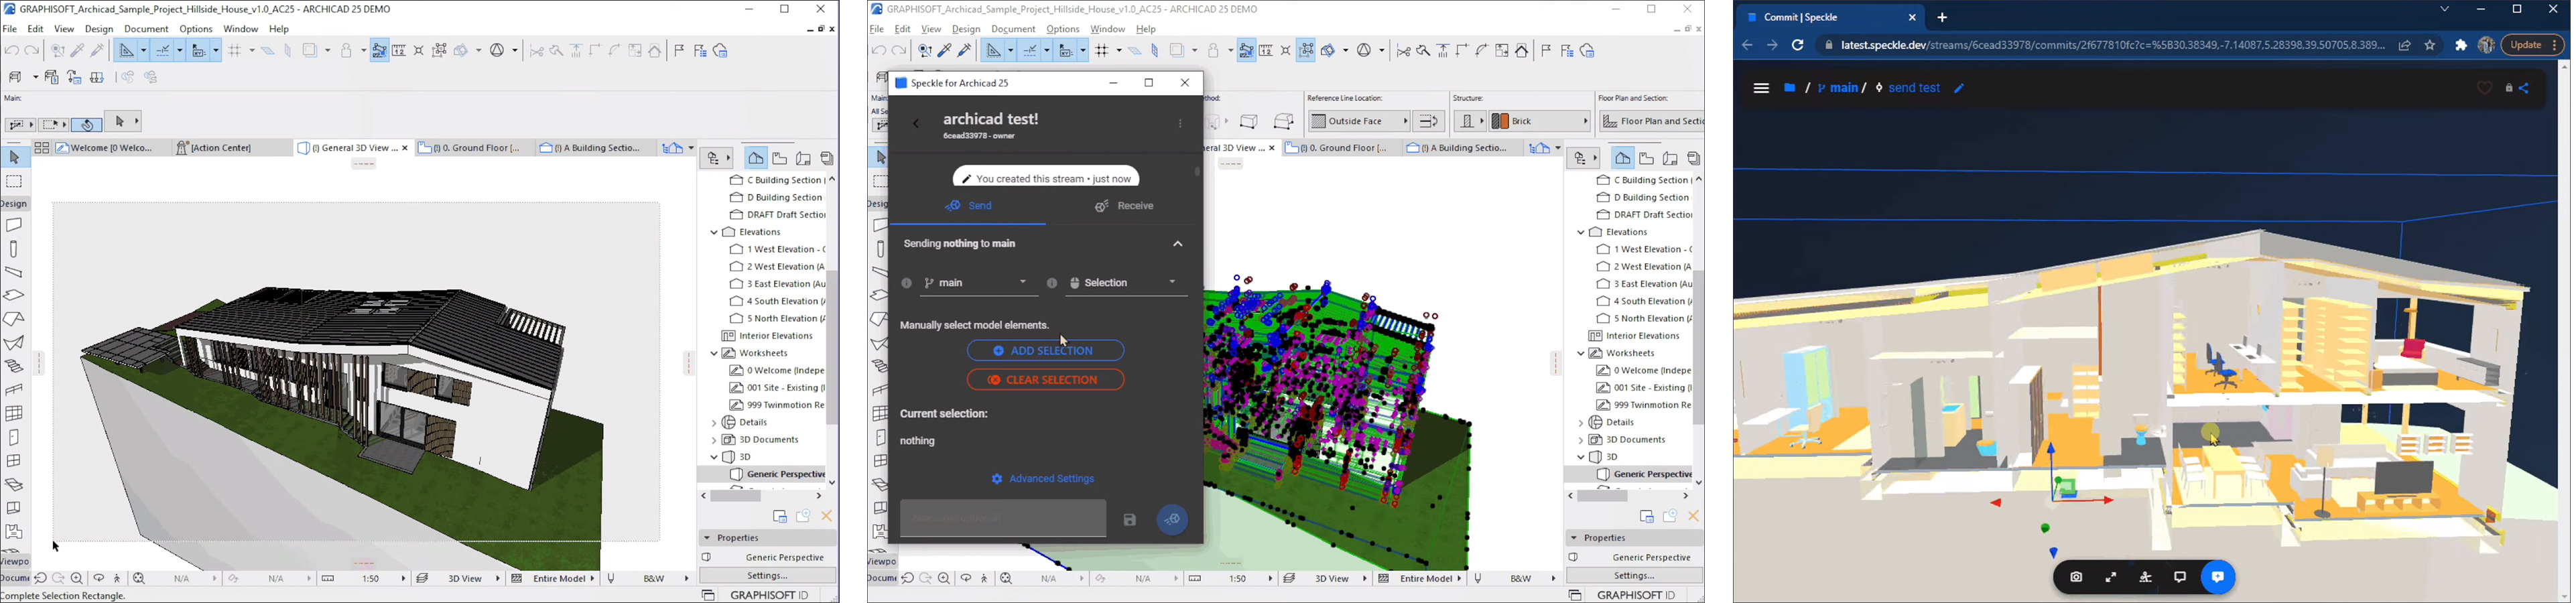Viewport: 2576px width, 603px height.
Task: Click blue folder icon in Speckle breadcrumb
Action: coord(1790,88)
